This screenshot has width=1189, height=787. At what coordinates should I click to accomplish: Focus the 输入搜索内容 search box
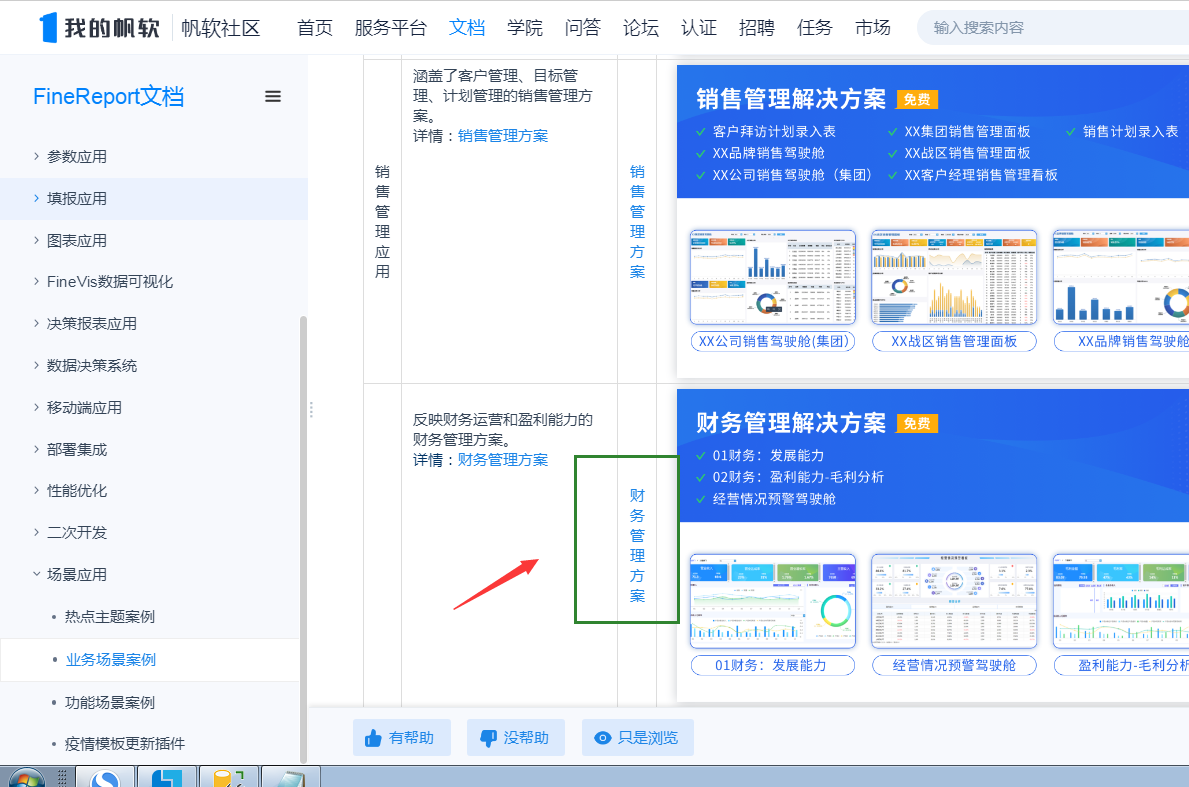pos(1054,28)
